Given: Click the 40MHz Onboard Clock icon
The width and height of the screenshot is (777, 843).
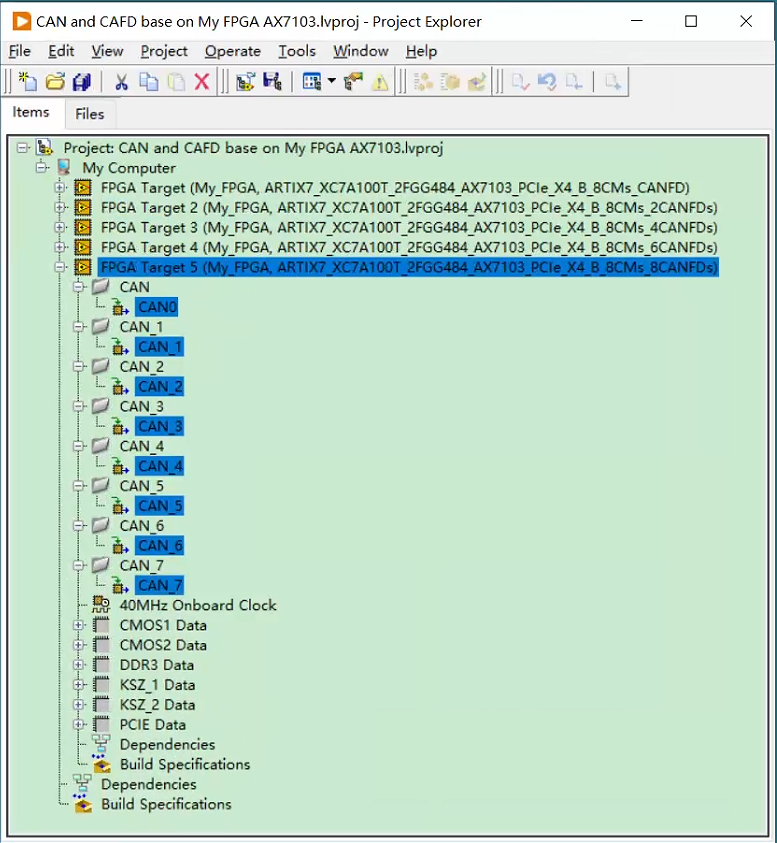Looking at the screenshot, I should coord(101,605).
